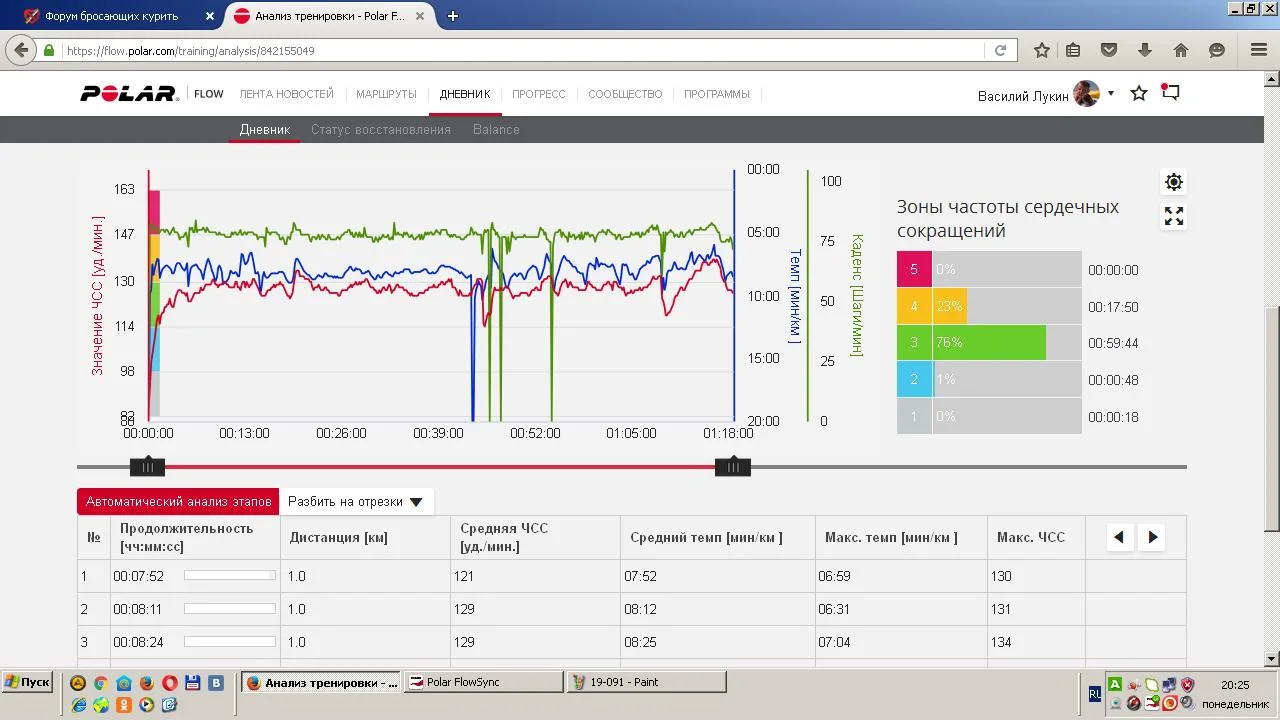Click the floppy disk quick launch icon
Image resolution: width=1280 pixels, height=720 pixels.
[193, 683]
